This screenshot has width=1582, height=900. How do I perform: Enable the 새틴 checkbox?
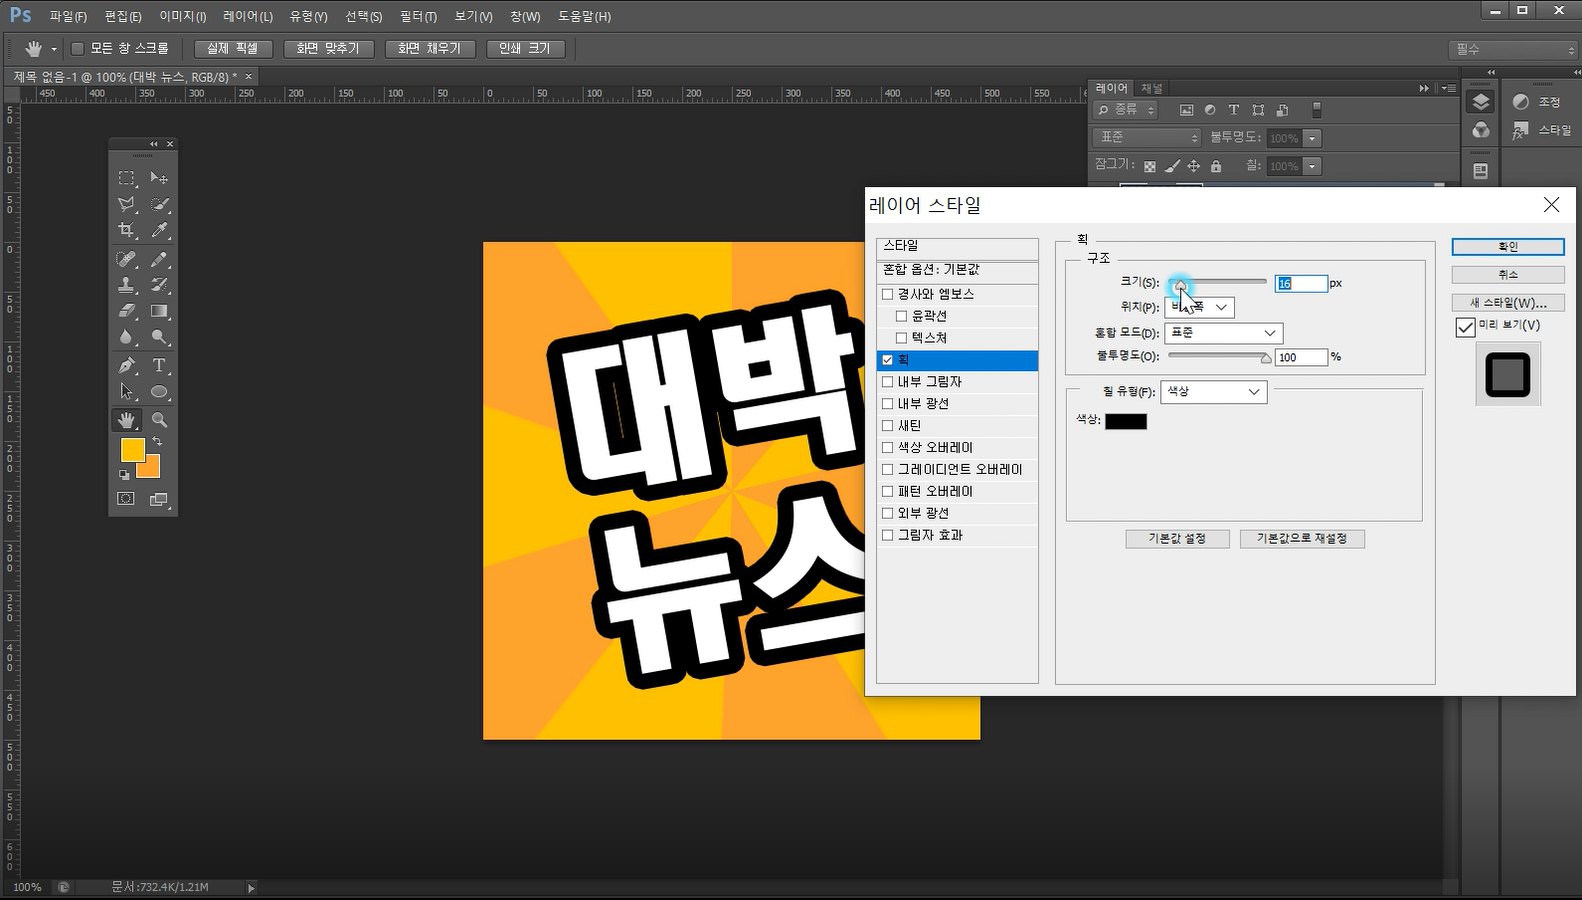[887, 426]
